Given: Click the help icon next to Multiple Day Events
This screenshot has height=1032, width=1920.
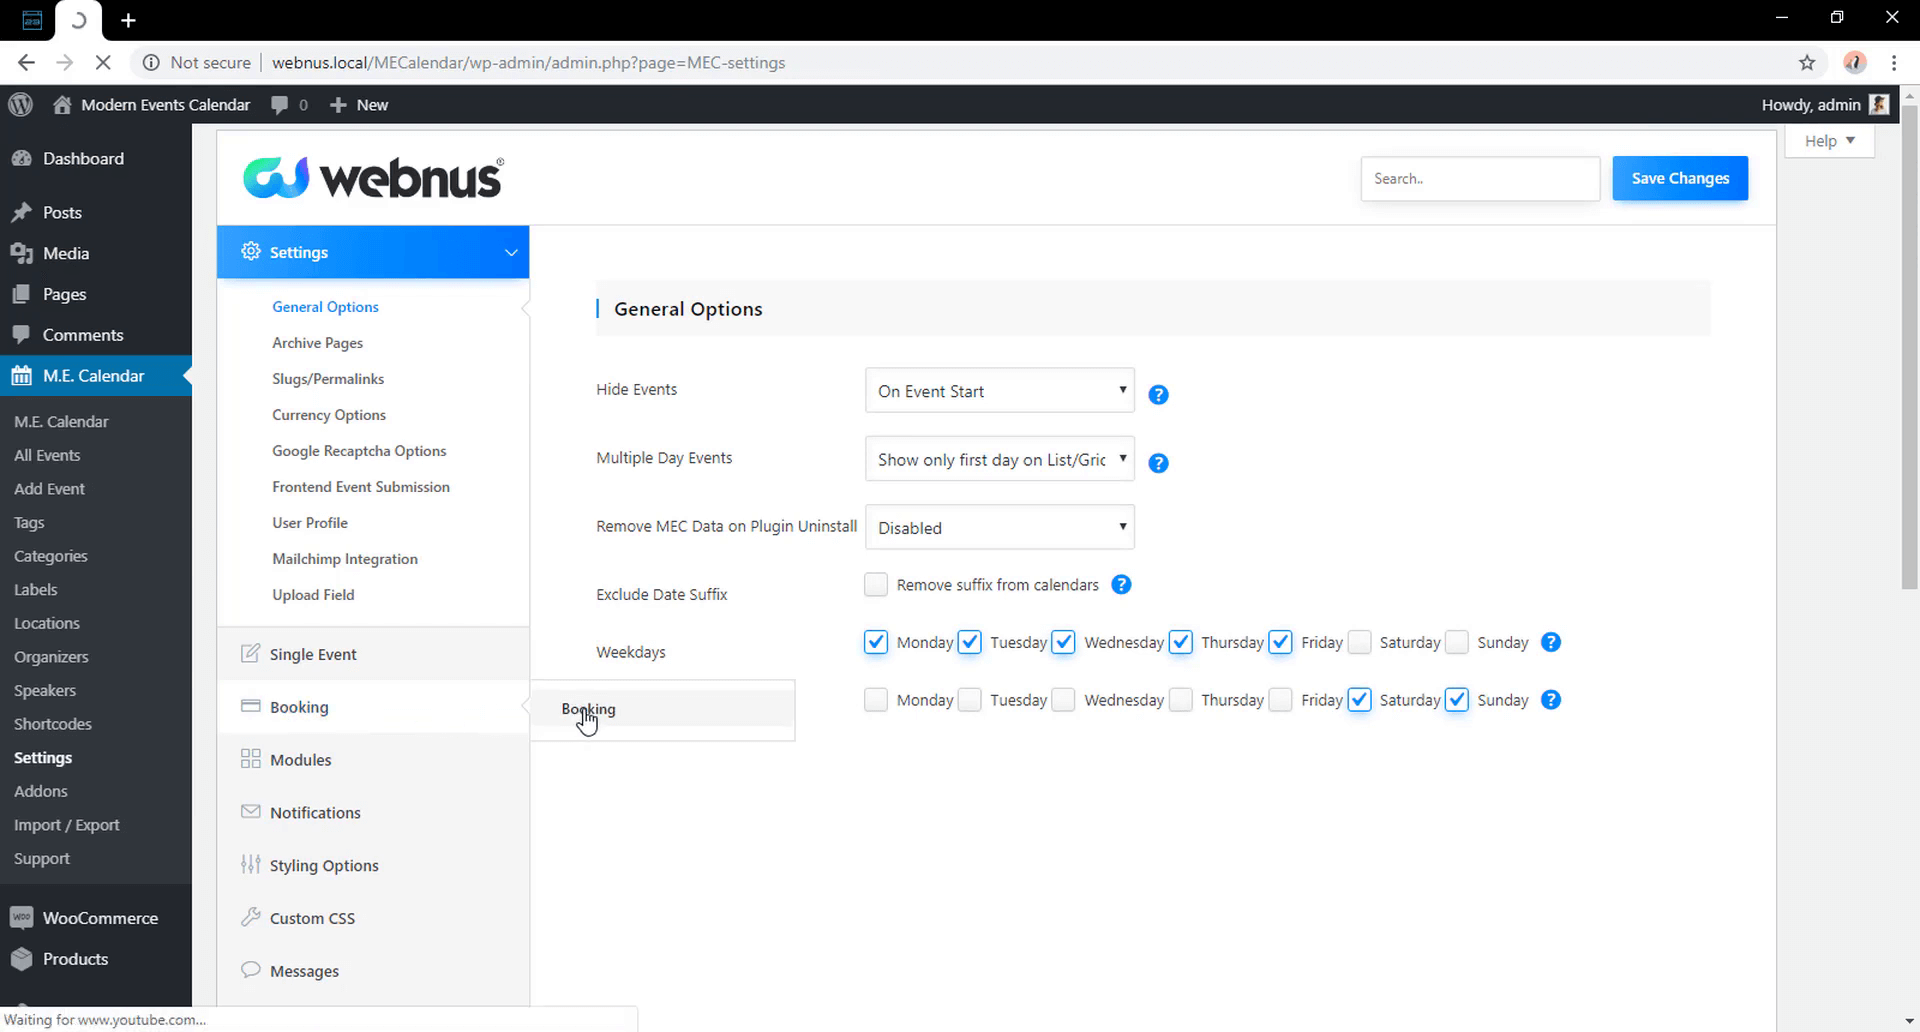Looking at the screenshot, I should 1158,463.
